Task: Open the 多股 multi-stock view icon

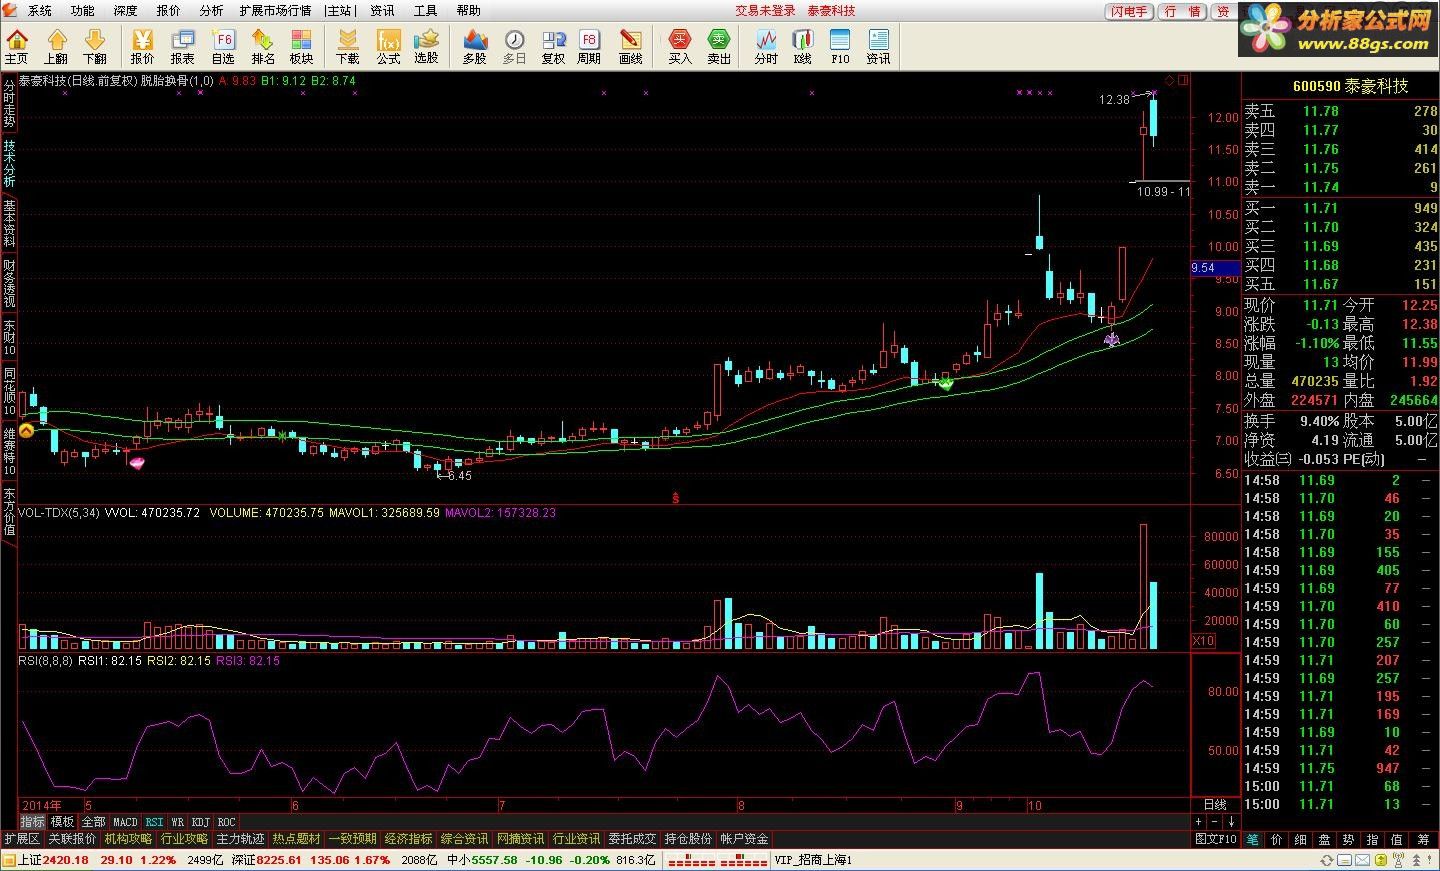Action: 474,46
